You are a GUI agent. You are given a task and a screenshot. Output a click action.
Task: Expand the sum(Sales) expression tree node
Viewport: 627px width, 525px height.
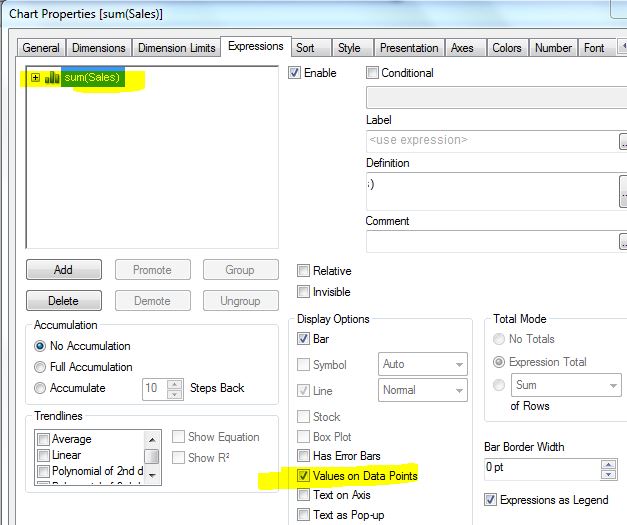tap(36, 78)
